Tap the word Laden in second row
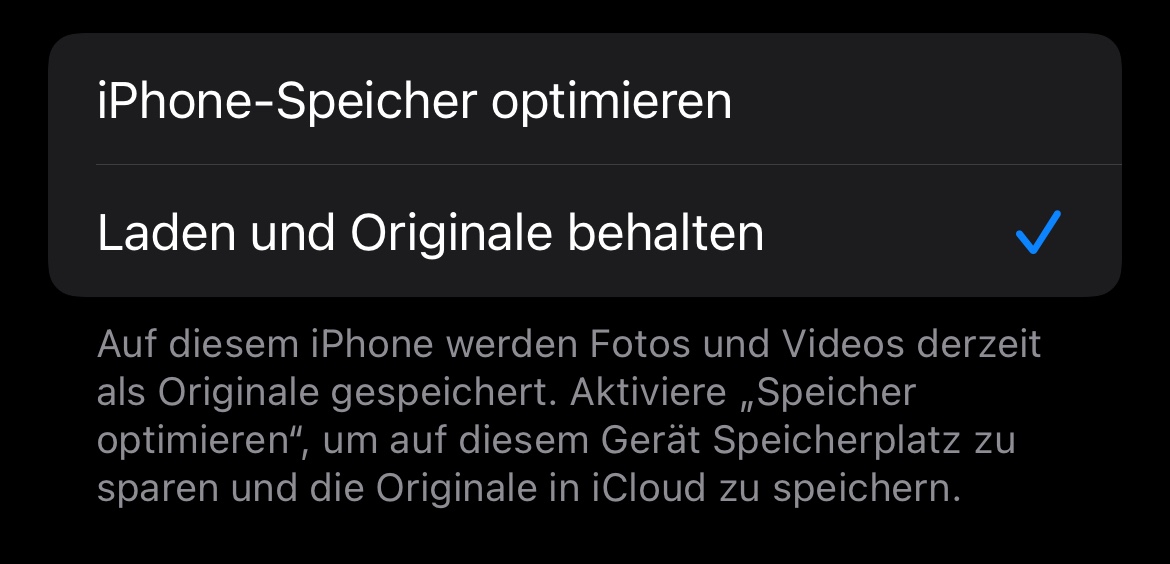The width and height of the screenshot is (1170, 564). [x=166, y=233]
